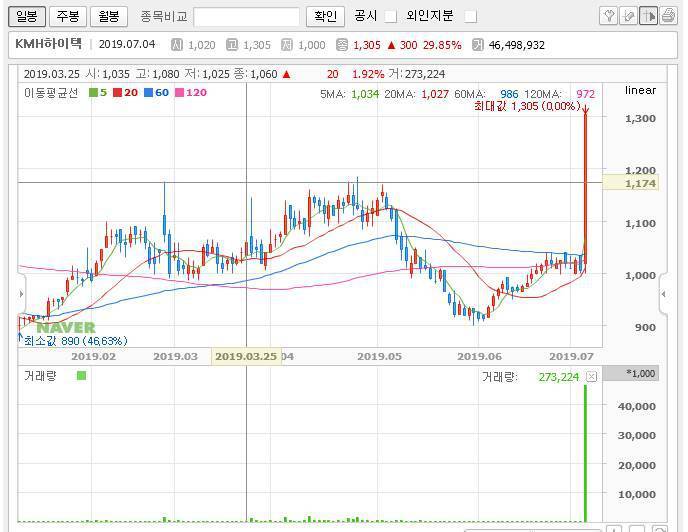The image size is (688, 532).
Task: Switch to the 일봉 daily chart tab
Action: coord(27,17)
